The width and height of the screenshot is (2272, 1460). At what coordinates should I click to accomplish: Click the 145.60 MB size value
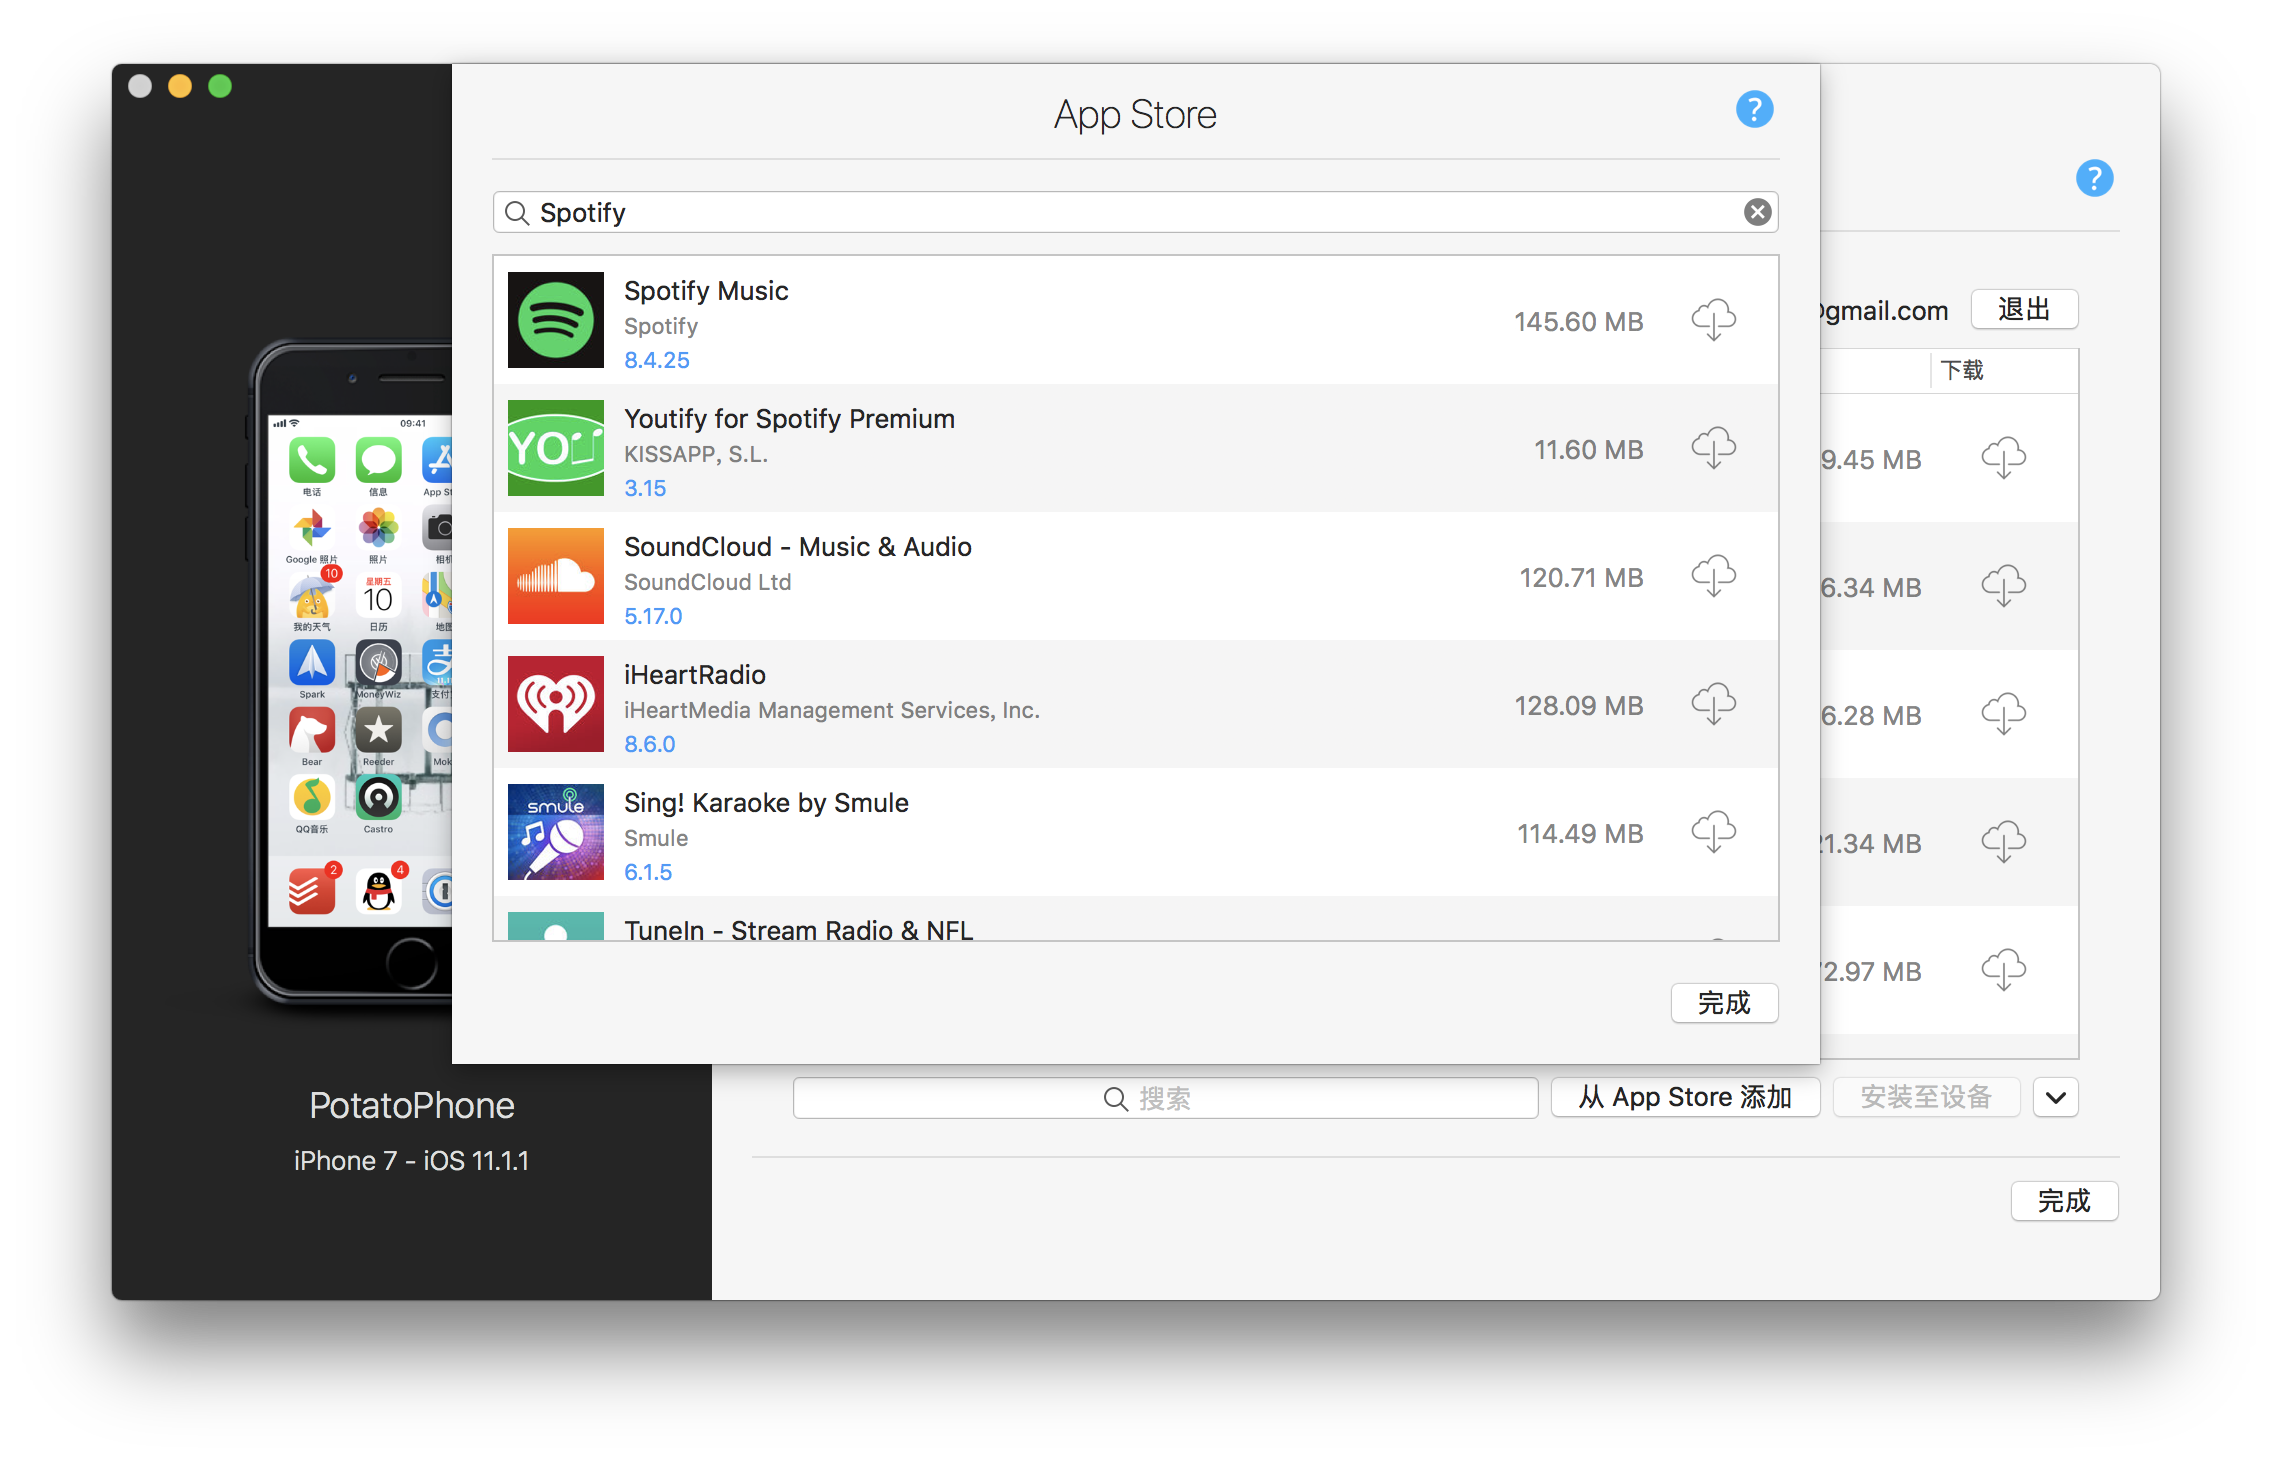point(1578,322)
